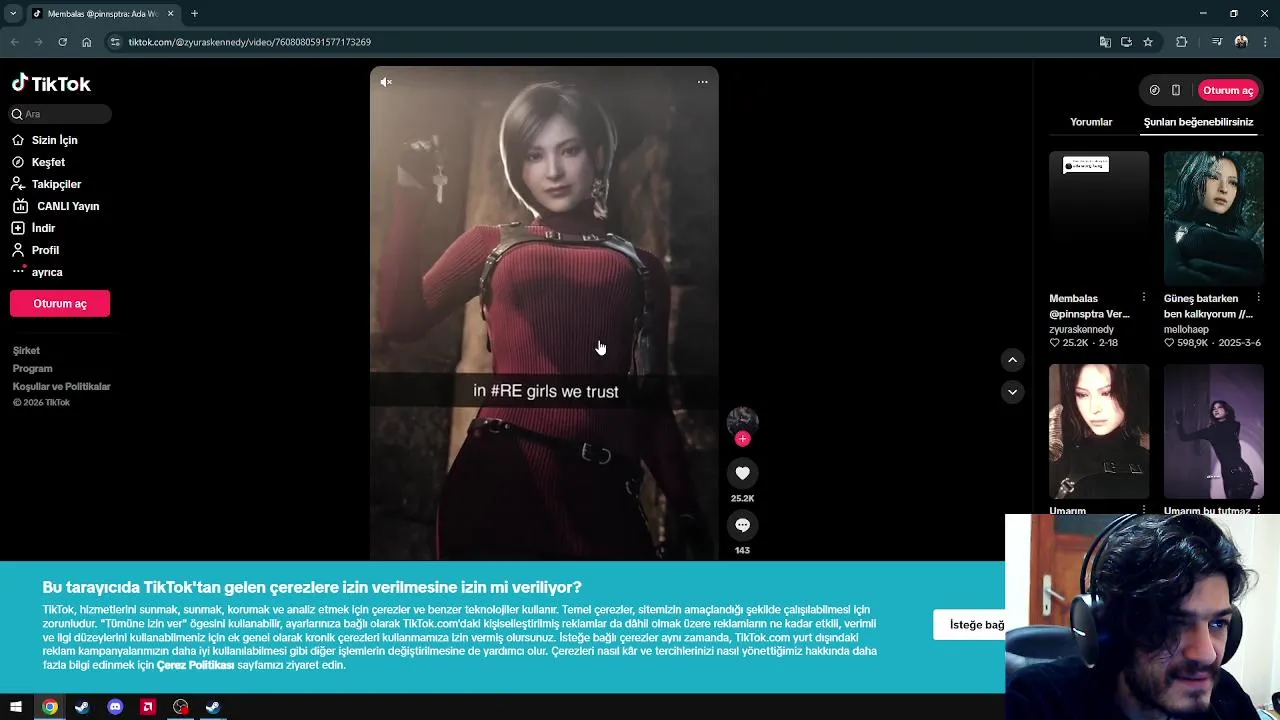1280x720 pixels.
Task: Open the Güneş batarken video thumbnail
Action: (1213, 218)
